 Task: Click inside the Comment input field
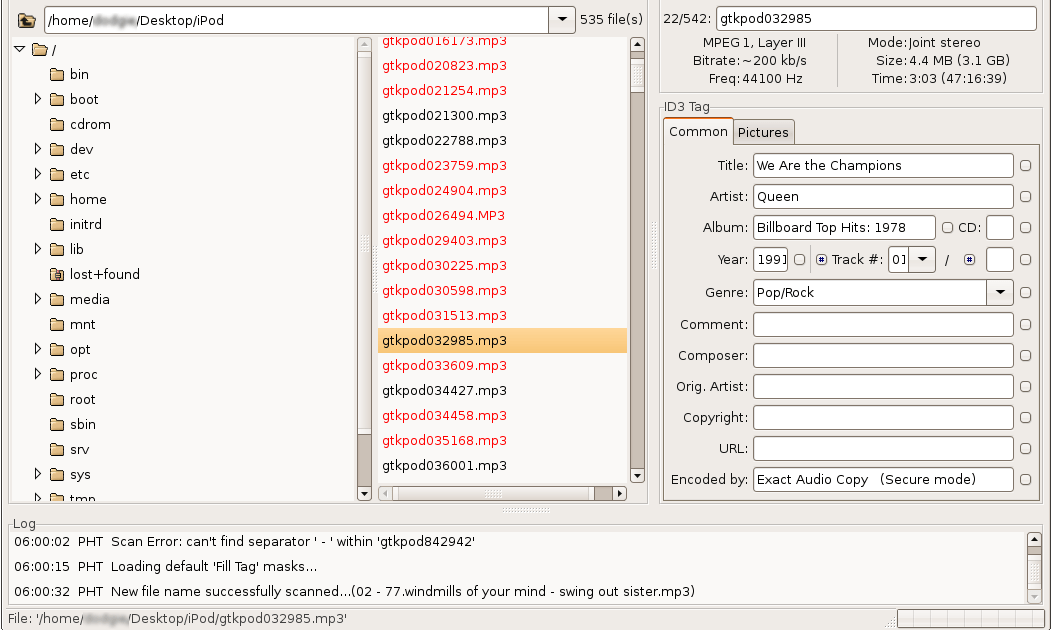[x=882, y=324]
